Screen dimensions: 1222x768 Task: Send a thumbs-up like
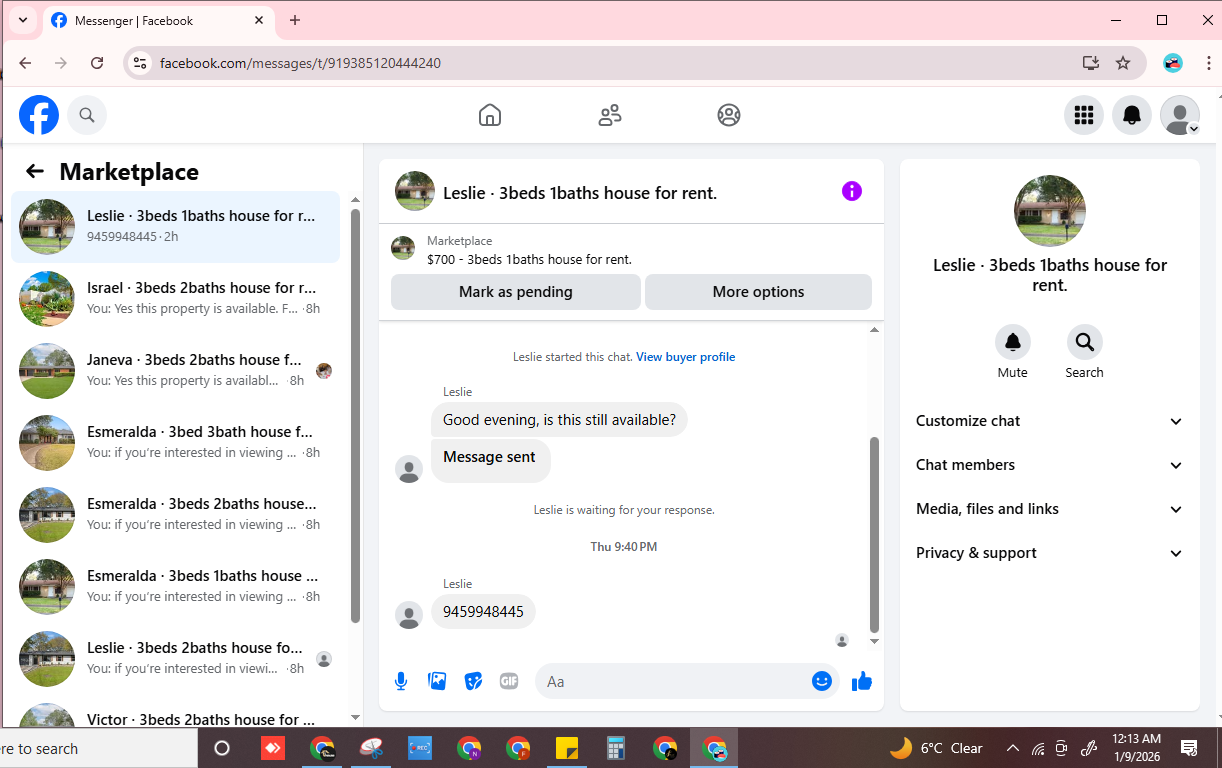pos(862,681)
